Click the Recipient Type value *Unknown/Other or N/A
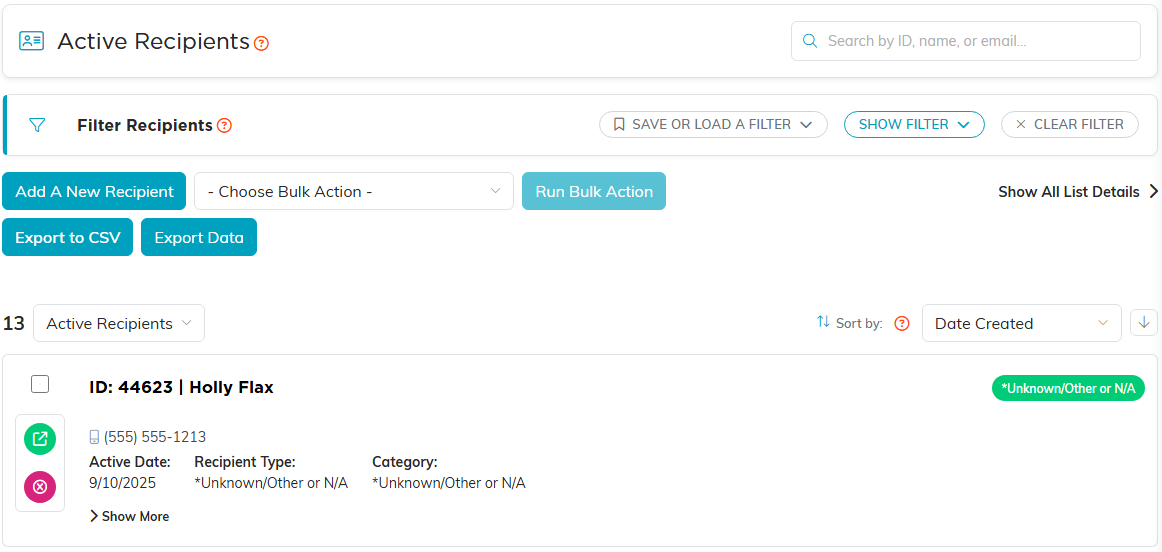 (271, 484)
